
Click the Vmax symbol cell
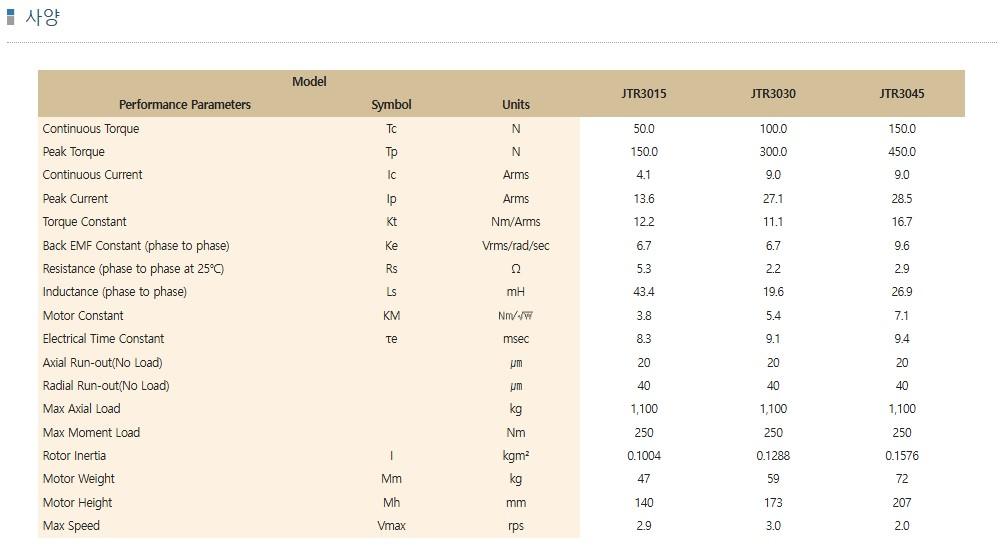[x=391, y=526]
